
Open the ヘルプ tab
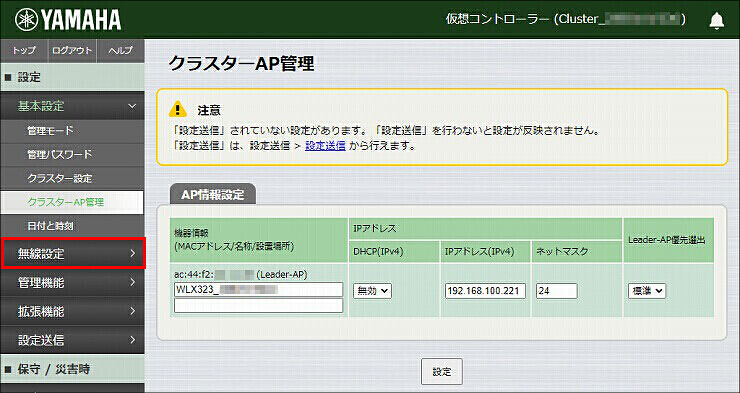(x=120, y=50)
